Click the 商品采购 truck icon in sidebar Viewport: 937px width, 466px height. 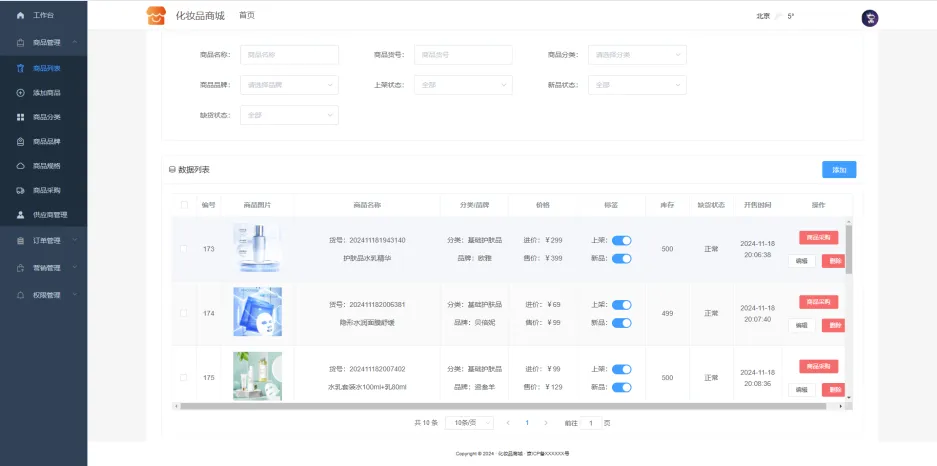click(x=21, y=190)
